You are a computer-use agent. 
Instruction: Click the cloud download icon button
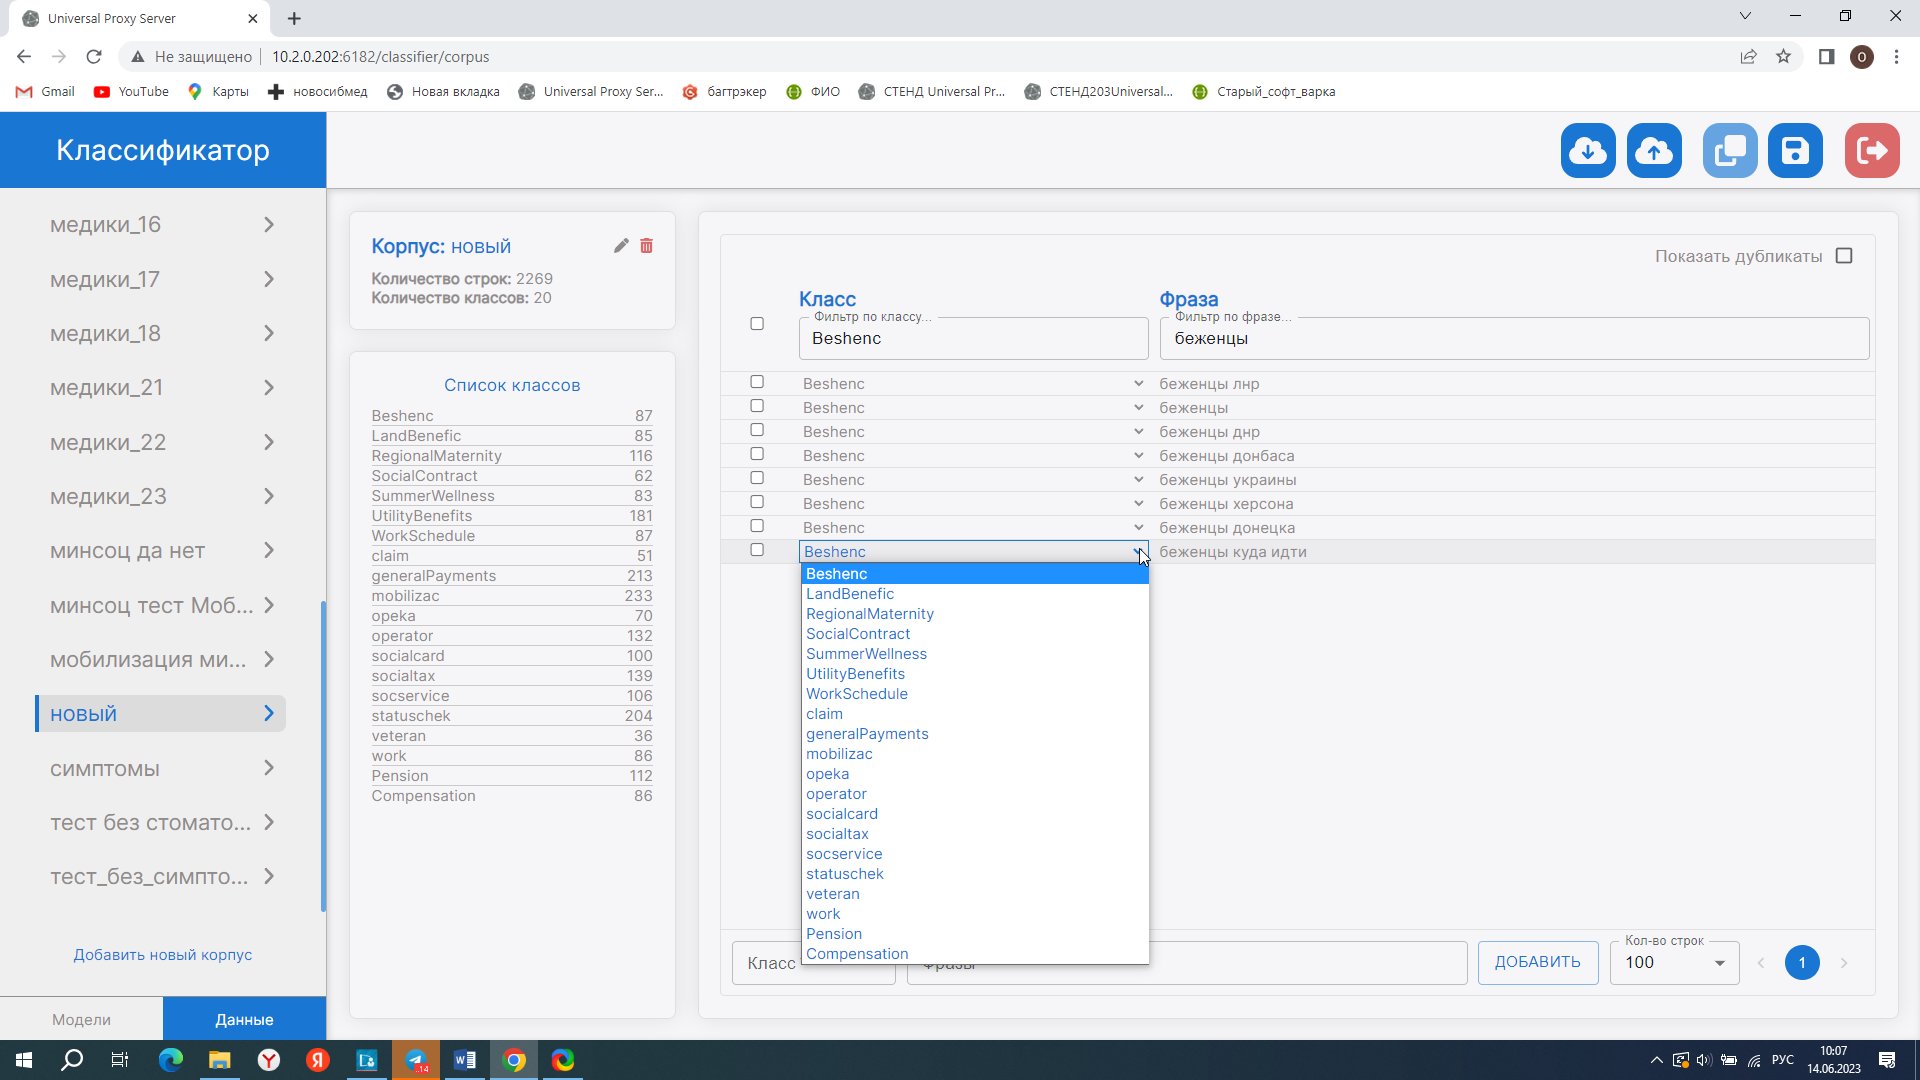[x=1588, y=151]
